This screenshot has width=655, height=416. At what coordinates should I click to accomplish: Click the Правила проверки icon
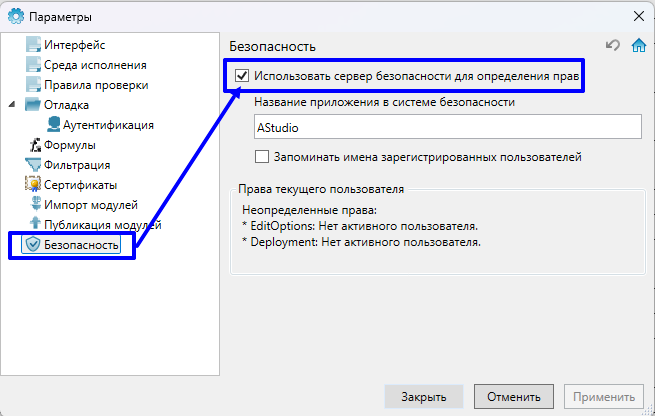point(33,85)
